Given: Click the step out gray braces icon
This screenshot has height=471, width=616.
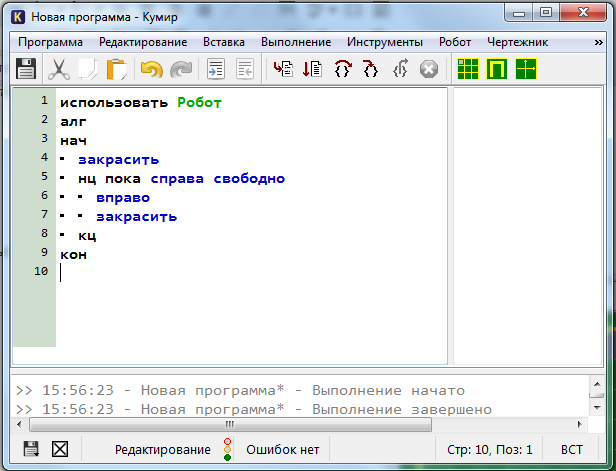Looking at the screenshot, I should point(400,69).
